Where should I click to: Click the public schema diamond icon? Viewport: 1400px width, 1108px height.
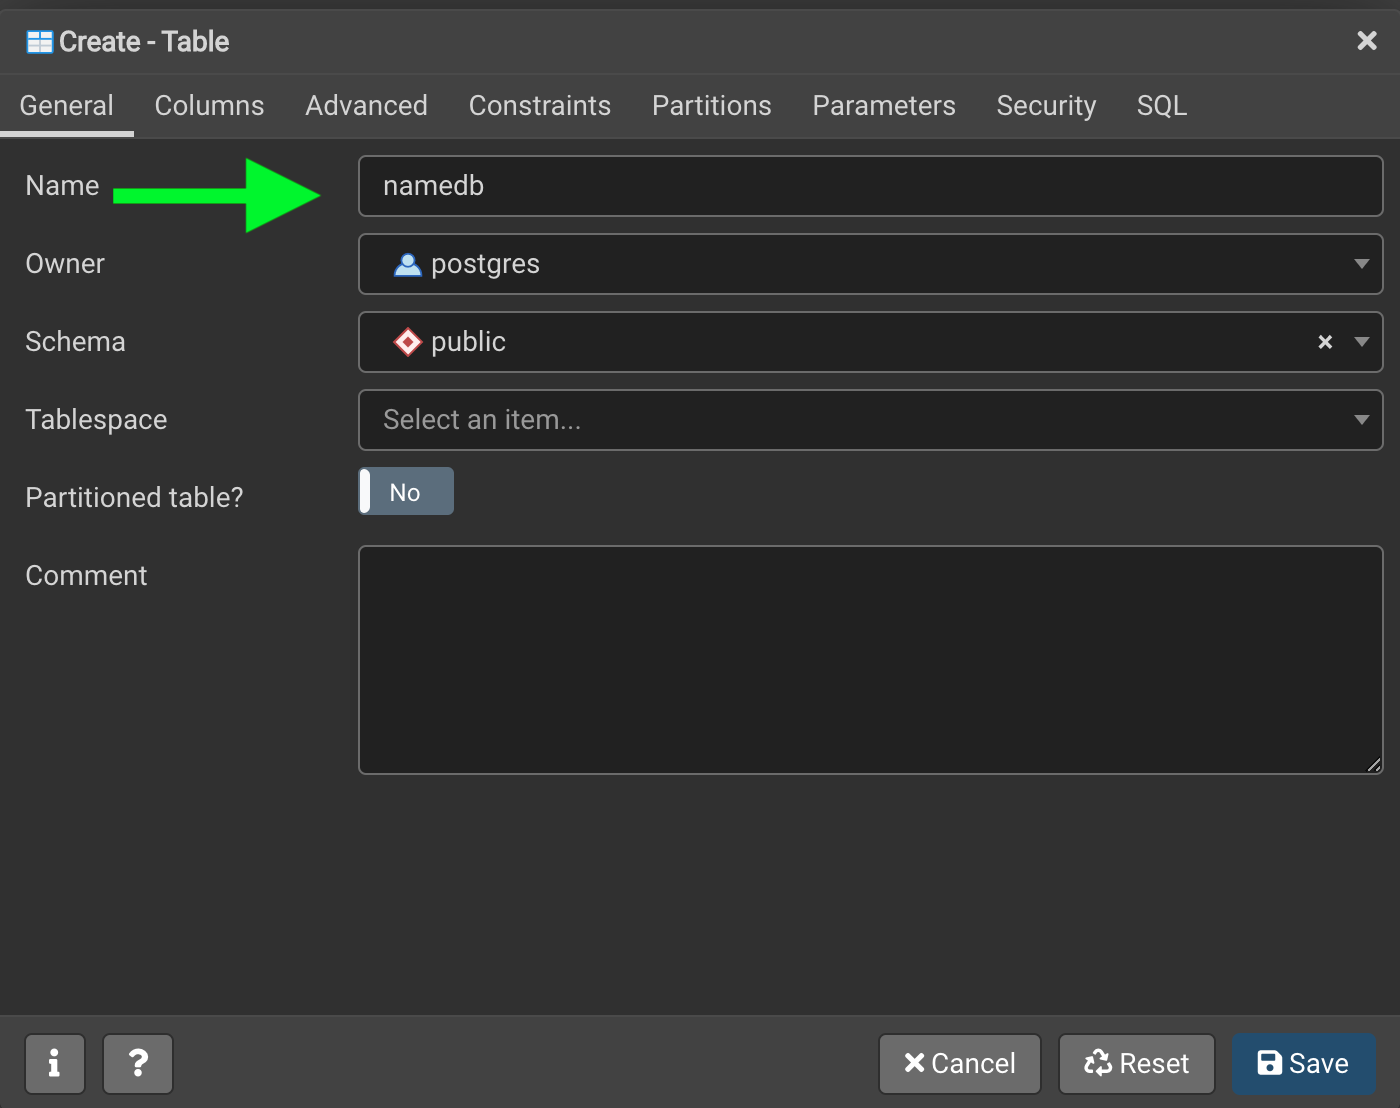[408, 342]
